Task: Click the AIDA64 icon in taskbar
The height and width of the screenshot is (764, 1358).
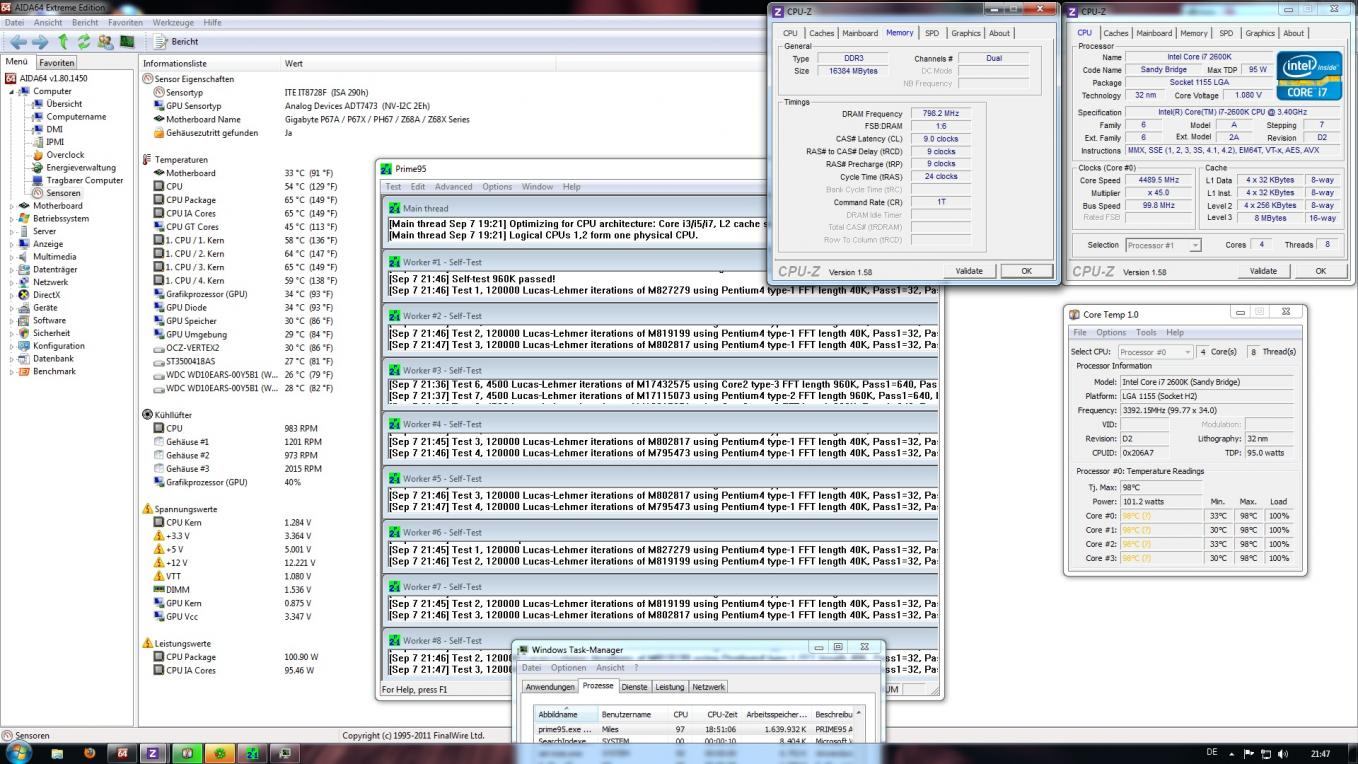Action: (x=121, y=753)
